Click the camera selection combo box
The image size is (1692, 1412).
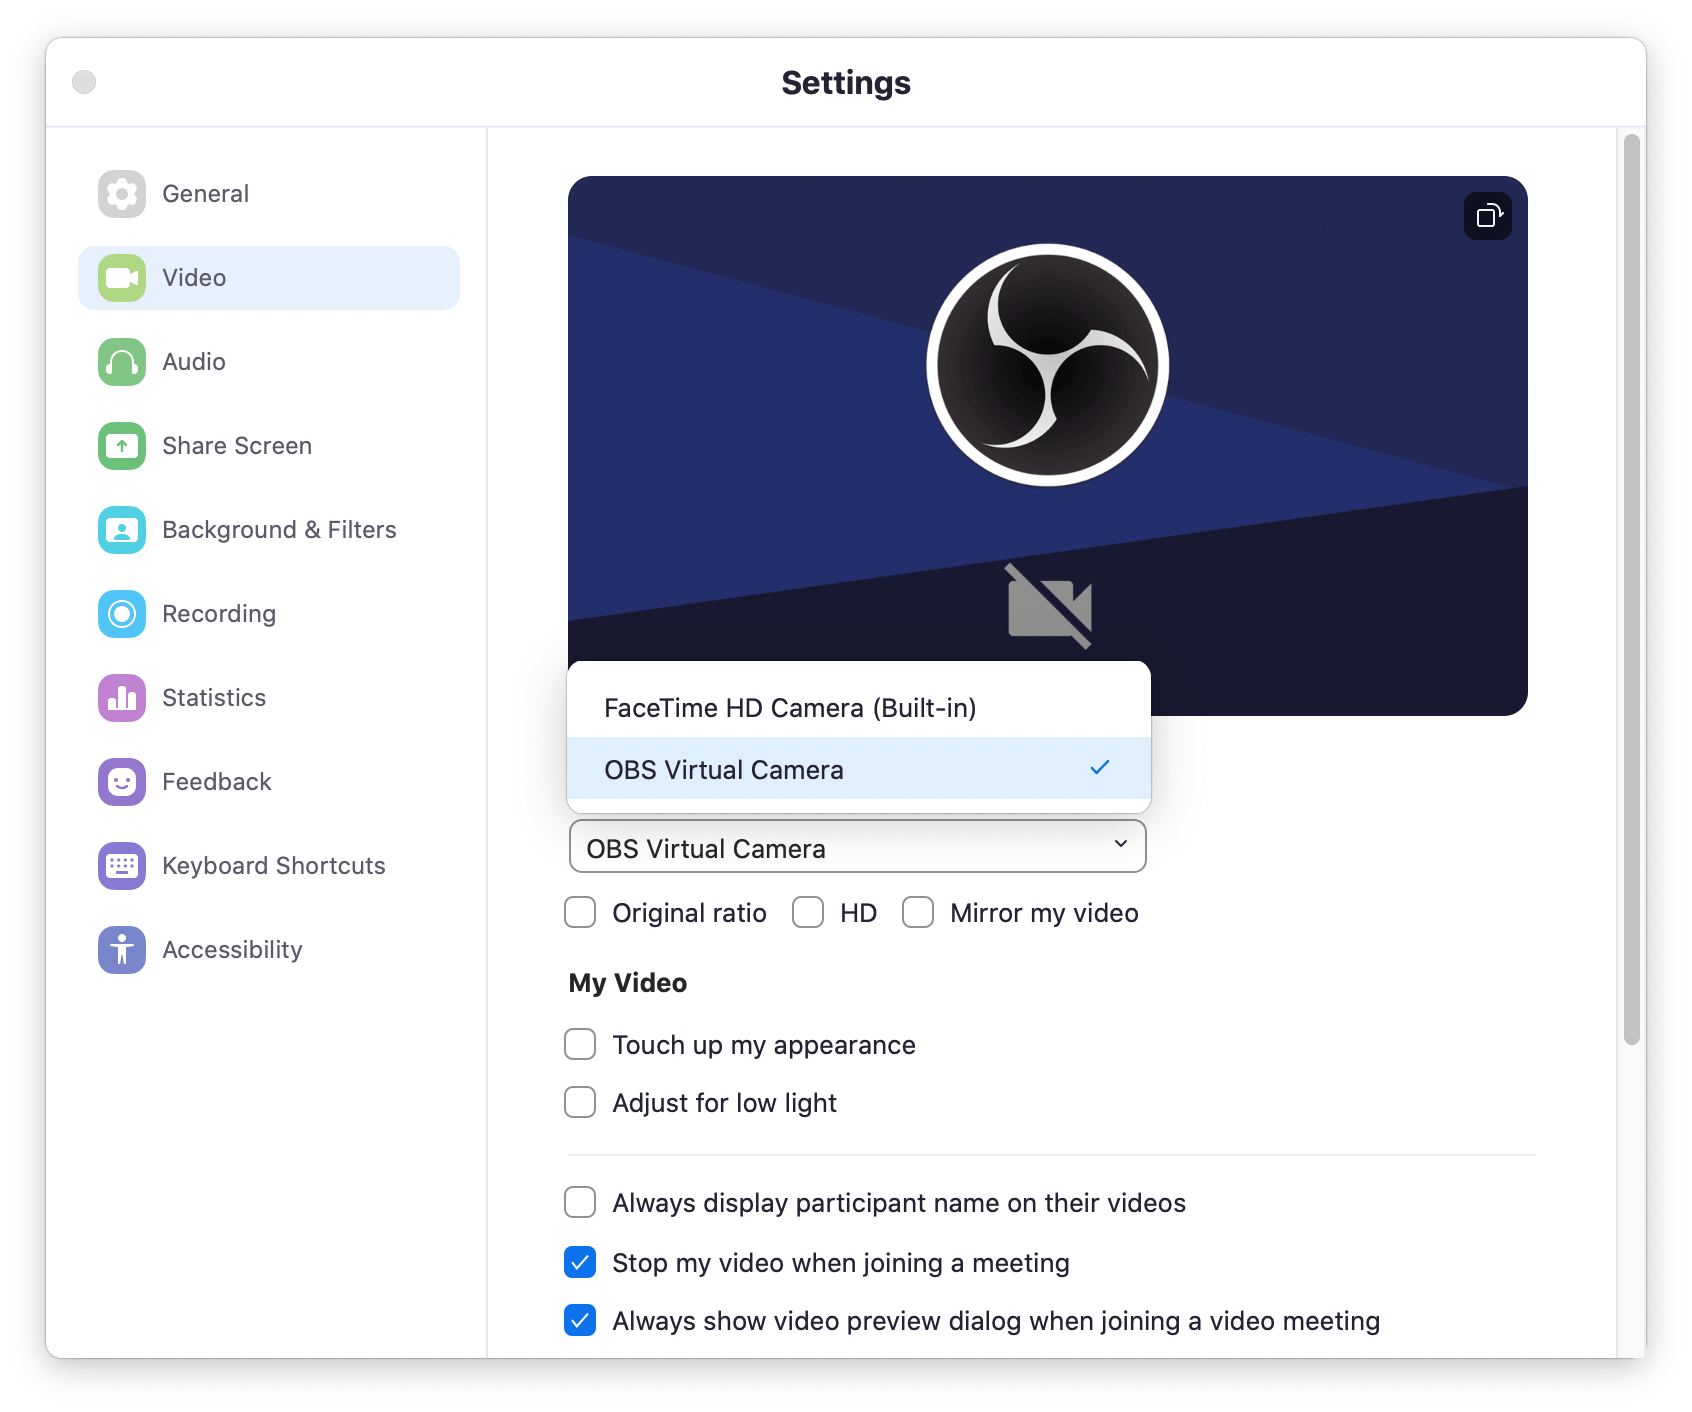pyautogui.click(x=857, y=848)
